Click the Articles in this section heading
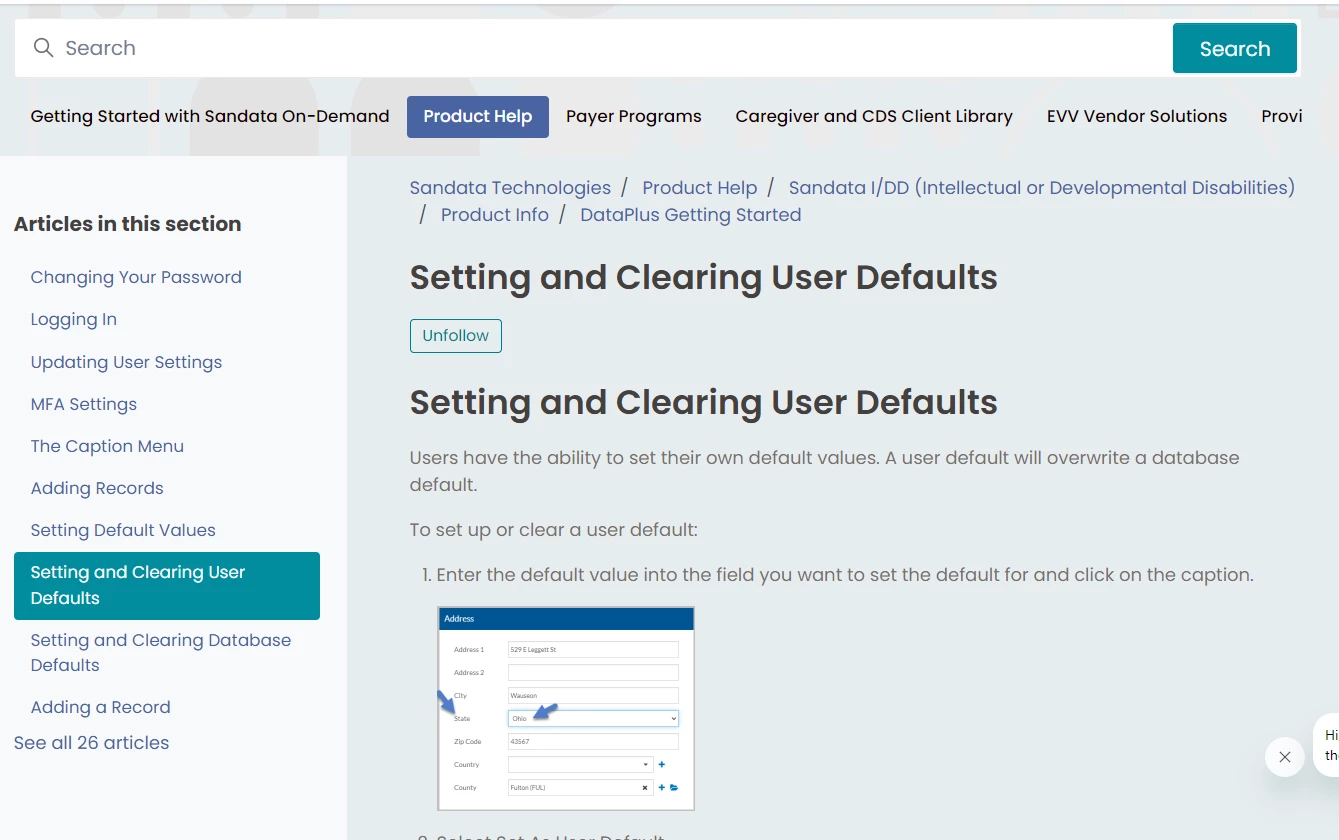The image size is (1339, 840). [x=127, y=224]
